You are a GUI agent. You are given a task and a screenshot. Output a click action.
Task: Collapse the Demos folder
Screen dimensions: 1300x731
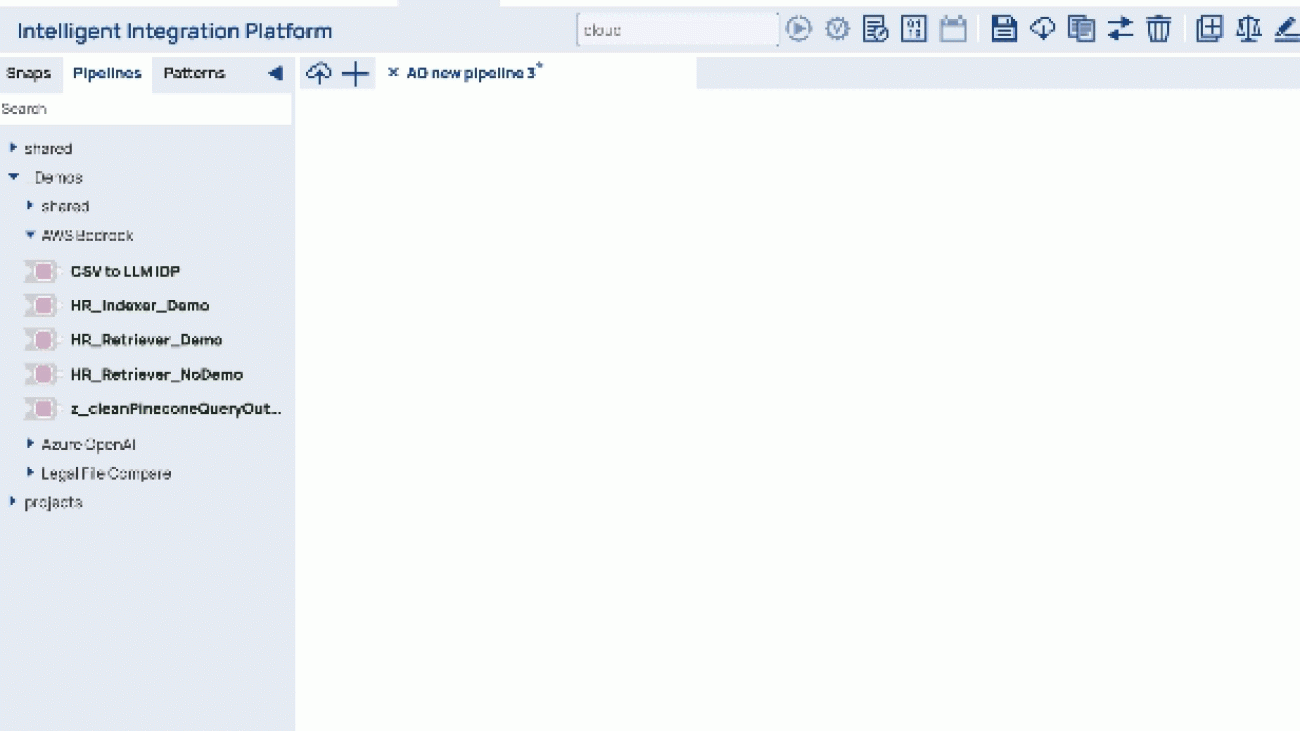13,177
